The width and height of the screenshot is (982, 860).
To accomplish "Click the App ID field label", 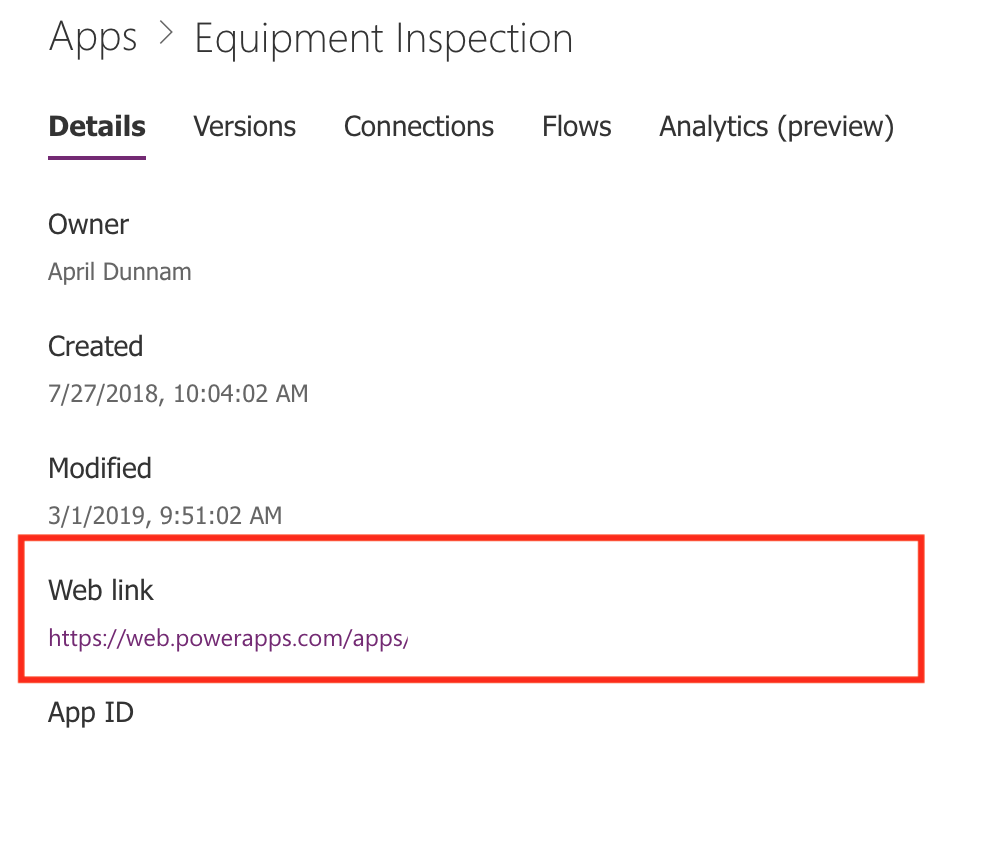I will point(91,713).
